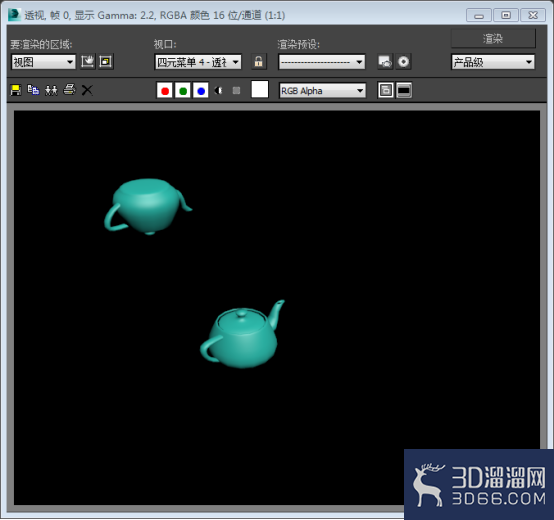Screen dimensions: 554x520
Task: Toggle the Lock to Viewport padlock
Action: (x=259, y=62)
